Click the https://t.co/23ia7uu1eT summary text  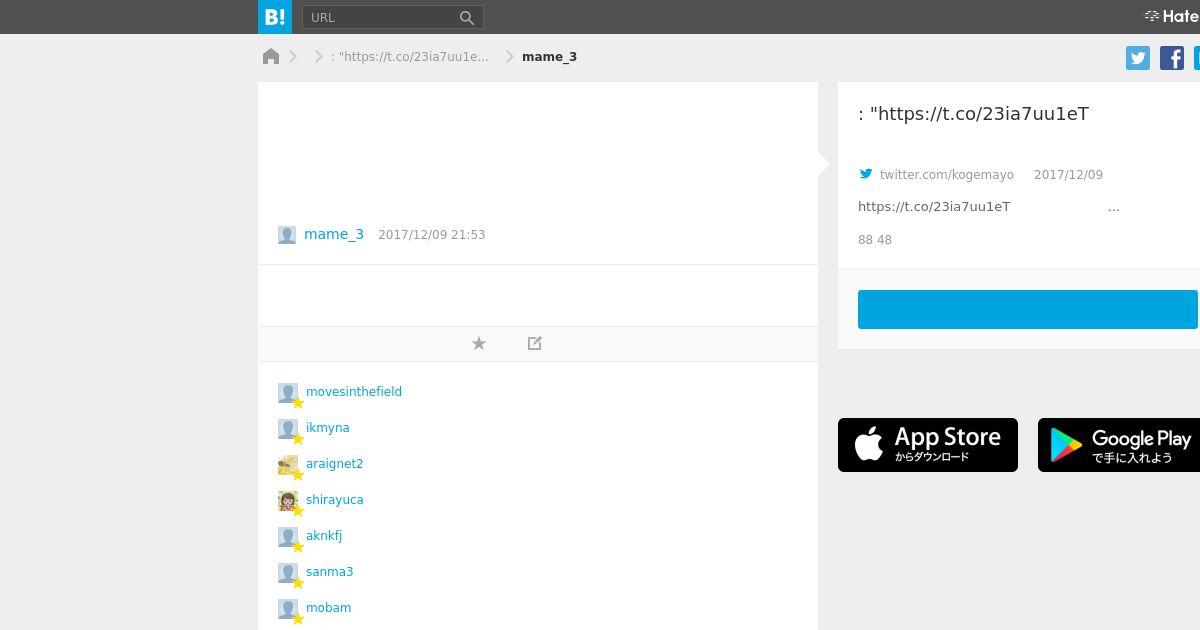[x=934, y=207]
